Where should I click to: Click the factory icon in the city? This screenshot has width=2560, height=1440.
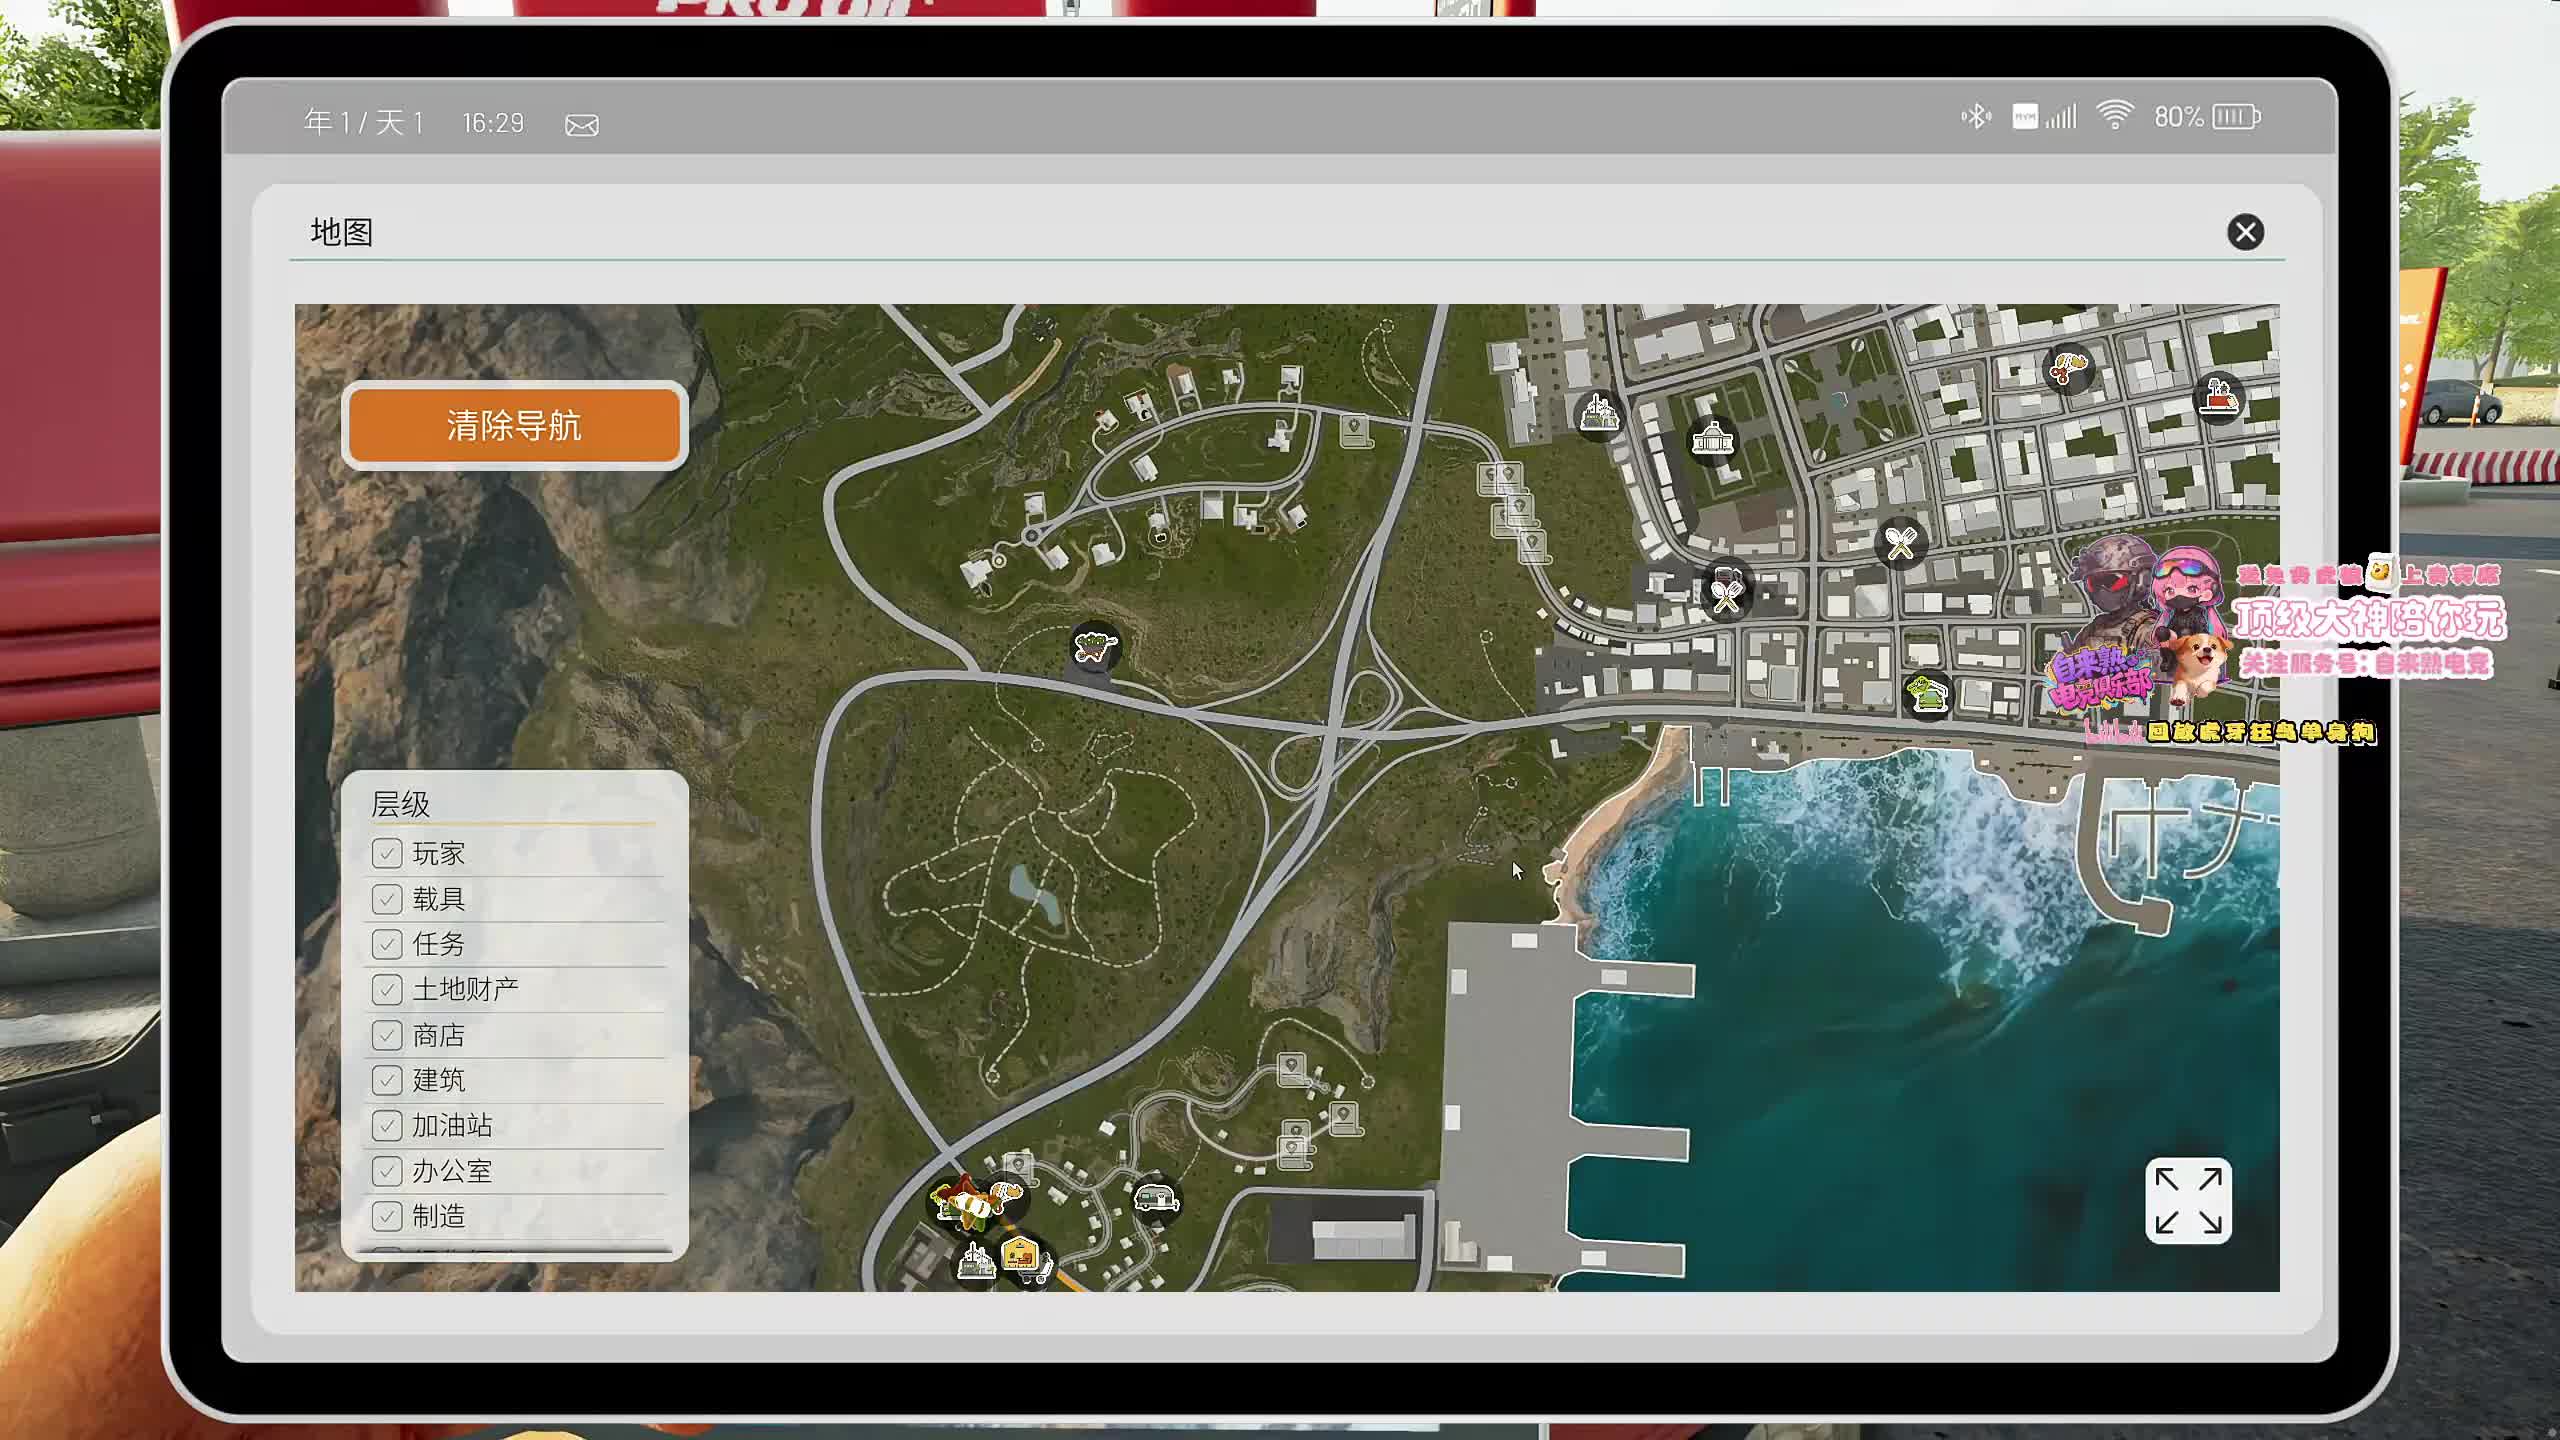coord(1598,412)
